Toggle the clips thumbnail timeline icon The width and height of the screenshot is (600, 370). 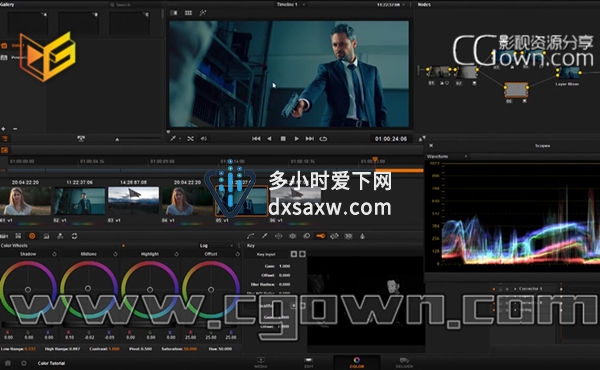(x=4, y=150)
